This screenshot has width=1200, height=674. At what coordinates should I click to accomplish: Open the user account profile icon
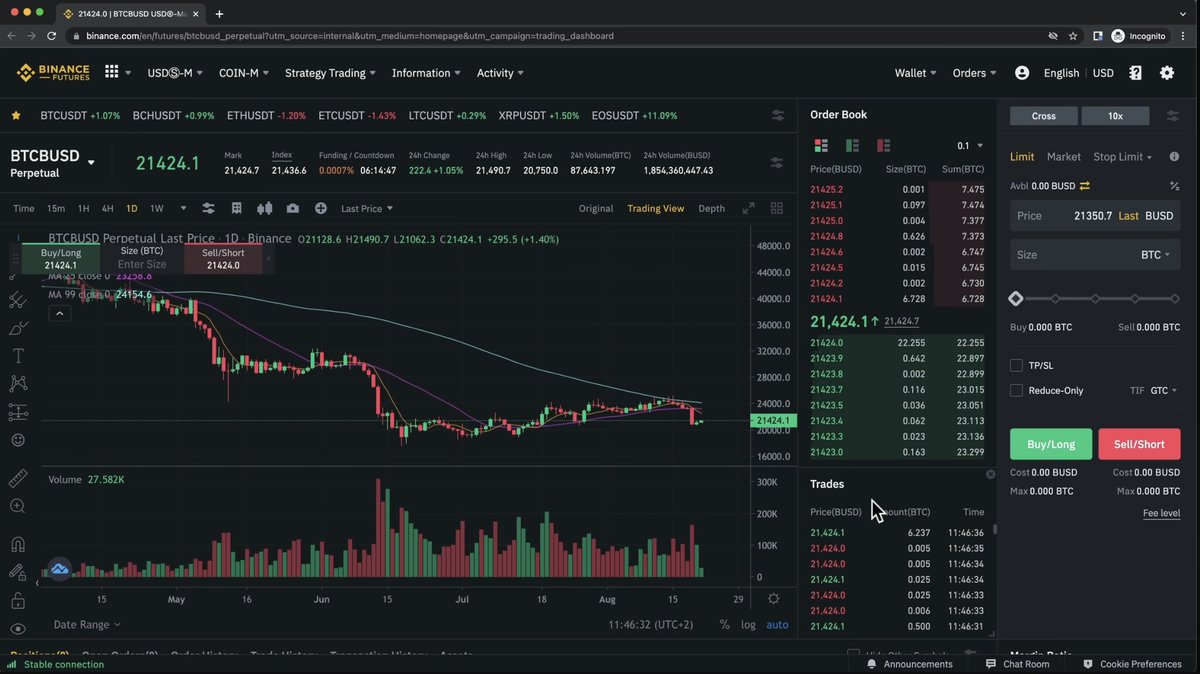1021,73
